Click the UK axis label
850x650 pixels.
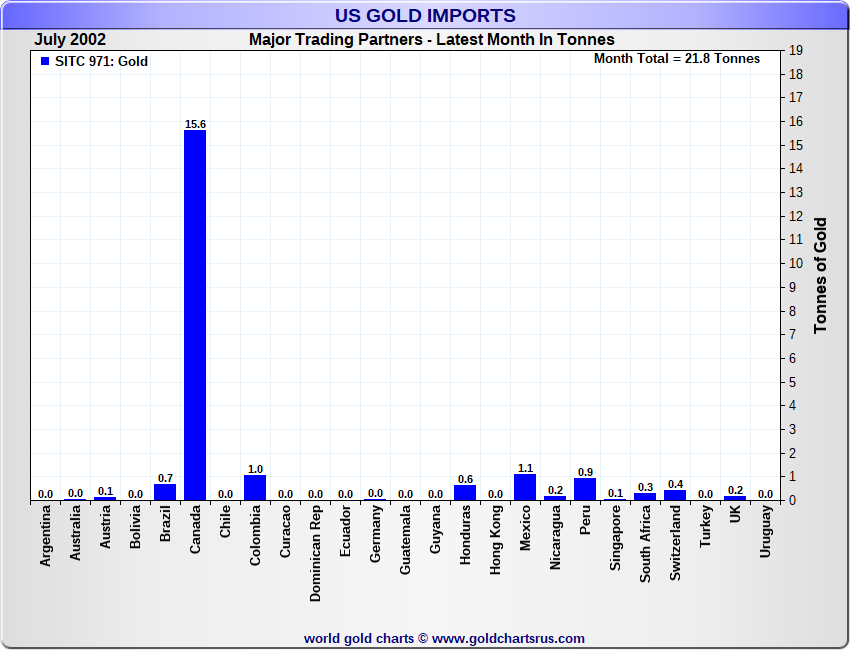(x=735, y=514)
